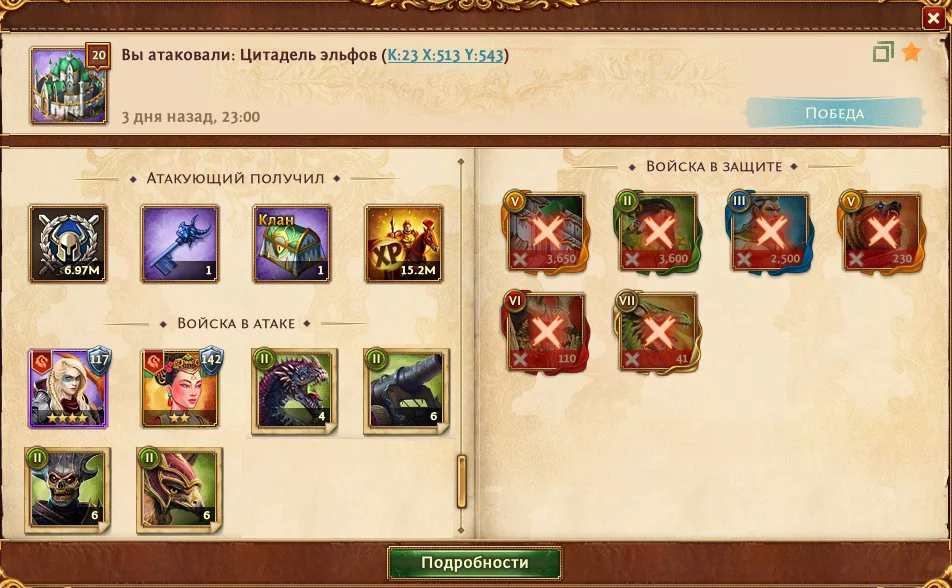Select the XP 15.2M reward icon

[x=403, y=244]
